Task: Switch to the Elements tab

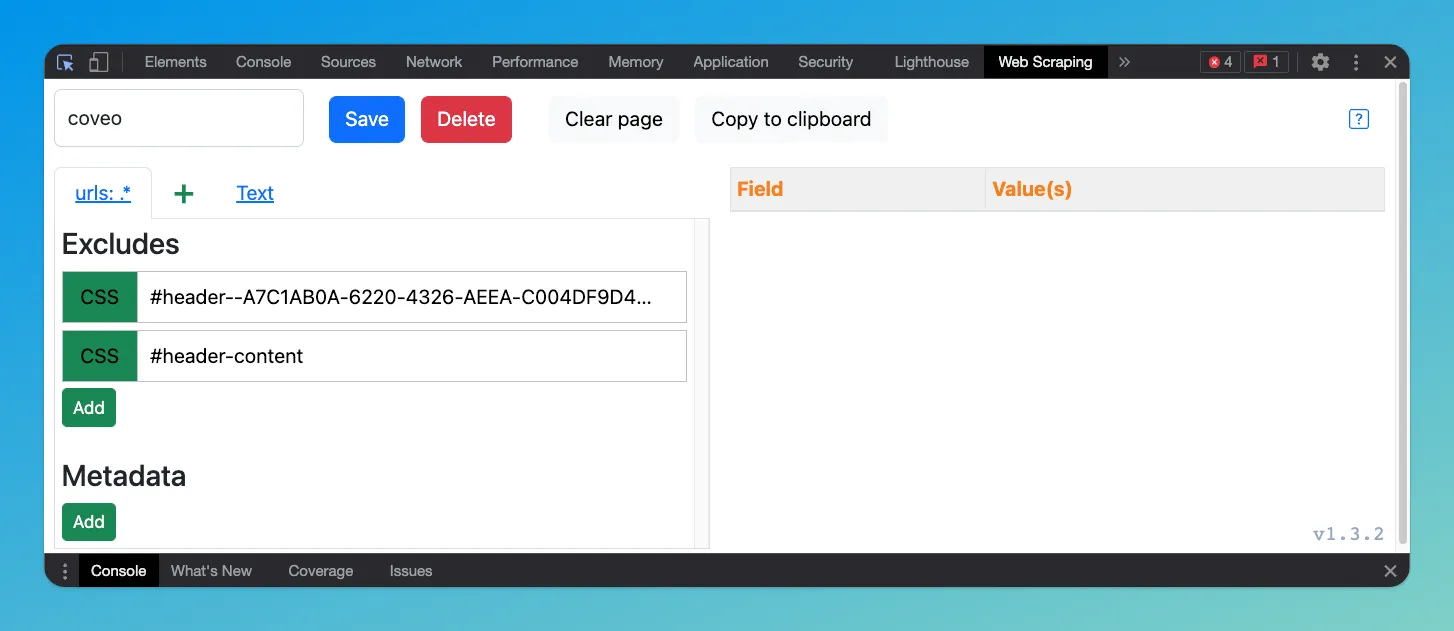Action: (175, 62)
